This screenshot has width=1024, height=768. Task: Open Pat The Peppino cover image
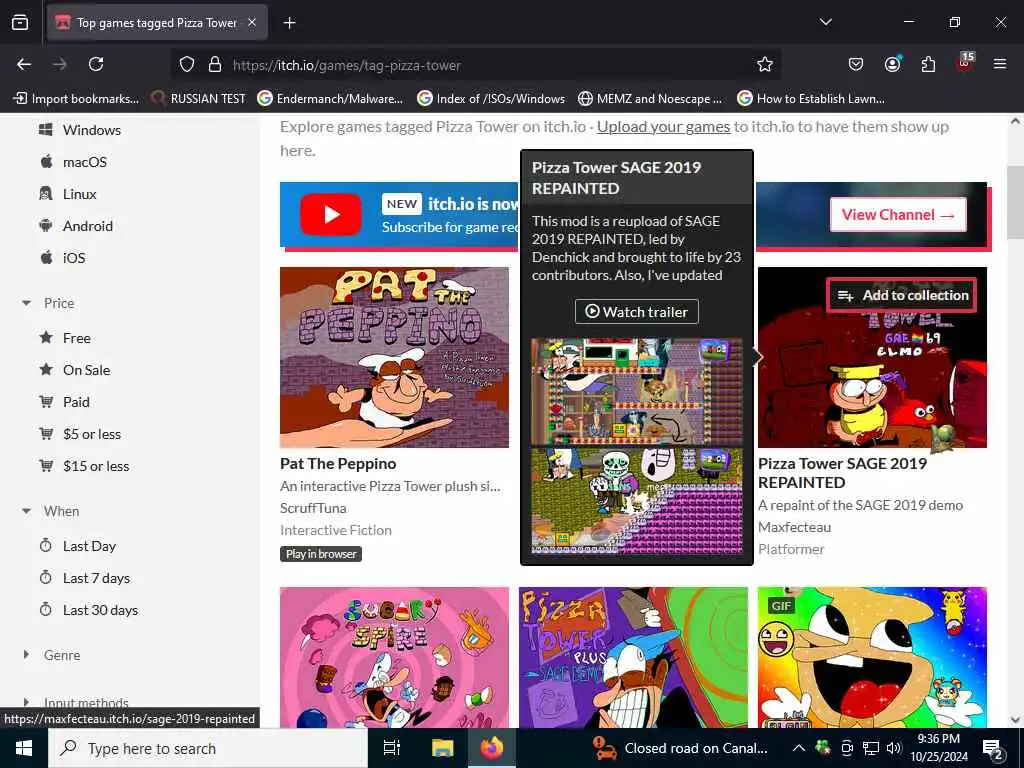click(394, 357)
